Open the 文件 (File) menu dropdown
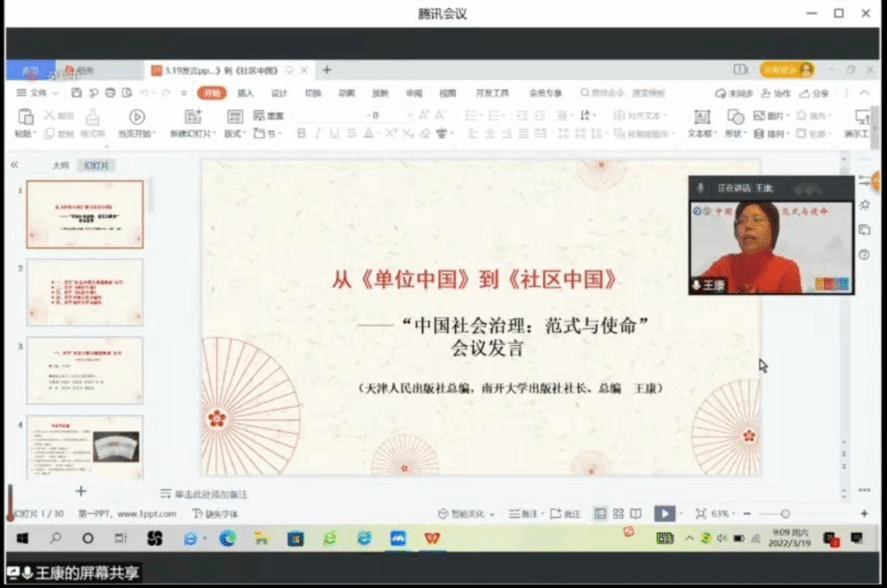This screenshot has height=588, width=887. pyautogui.click(x=38, y=93)
